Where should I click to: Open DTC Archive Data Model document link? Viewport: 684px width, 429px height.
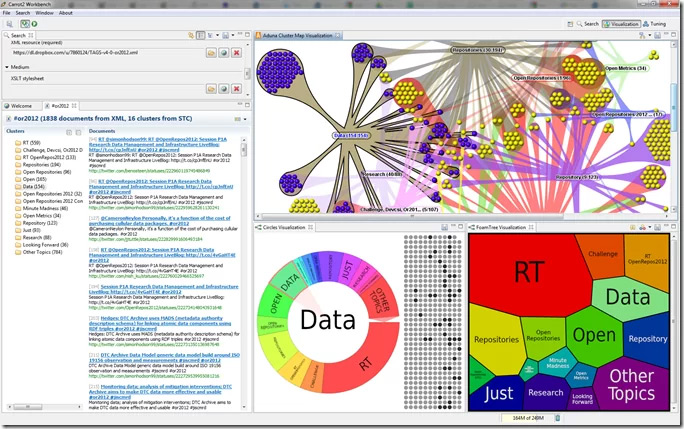(x=164, y=358)
